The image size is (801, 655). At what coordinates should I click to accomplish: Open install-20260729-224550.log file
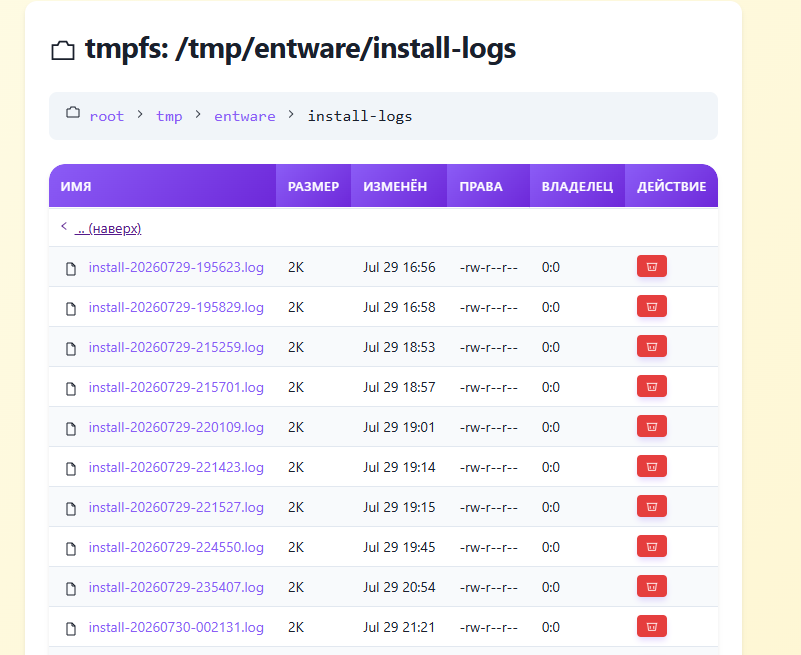click(176, 547)
